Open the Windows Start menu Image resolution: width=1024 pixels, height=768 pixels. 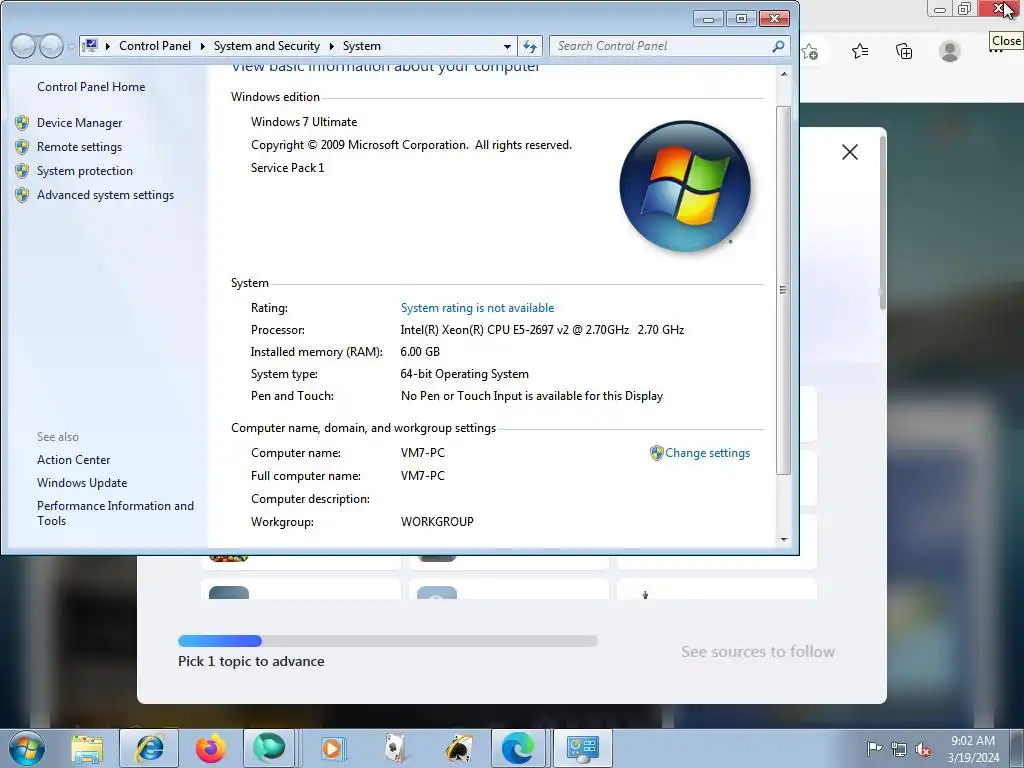(27, 748)
